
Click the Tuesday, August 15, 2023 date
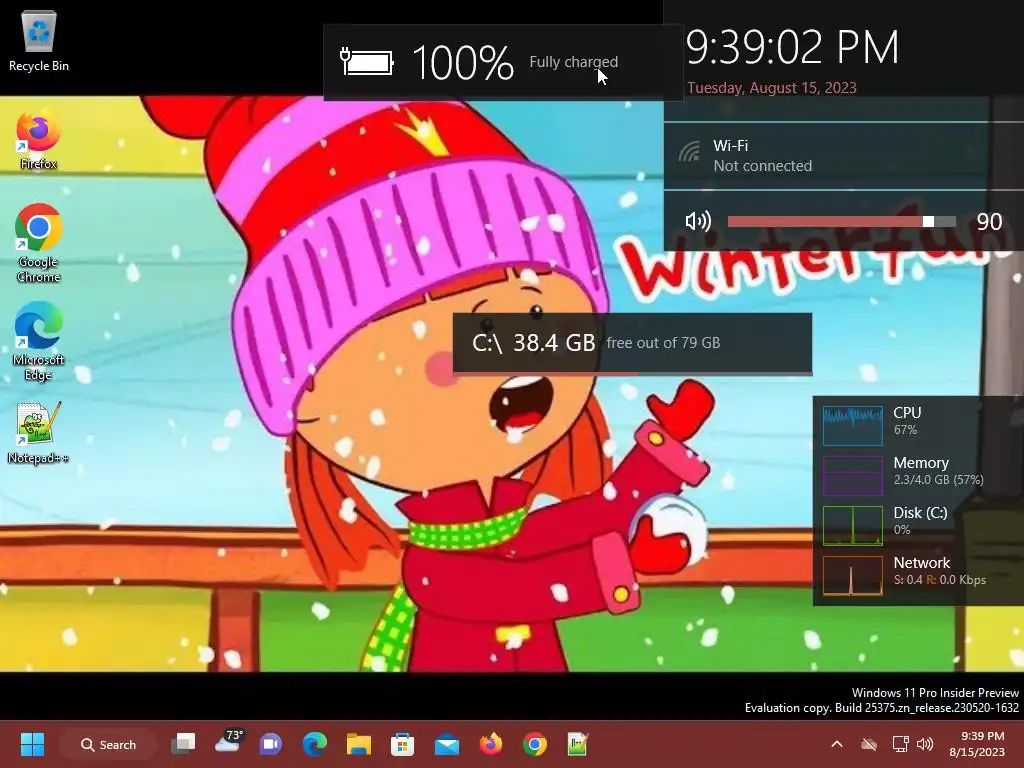coord(772,88)
